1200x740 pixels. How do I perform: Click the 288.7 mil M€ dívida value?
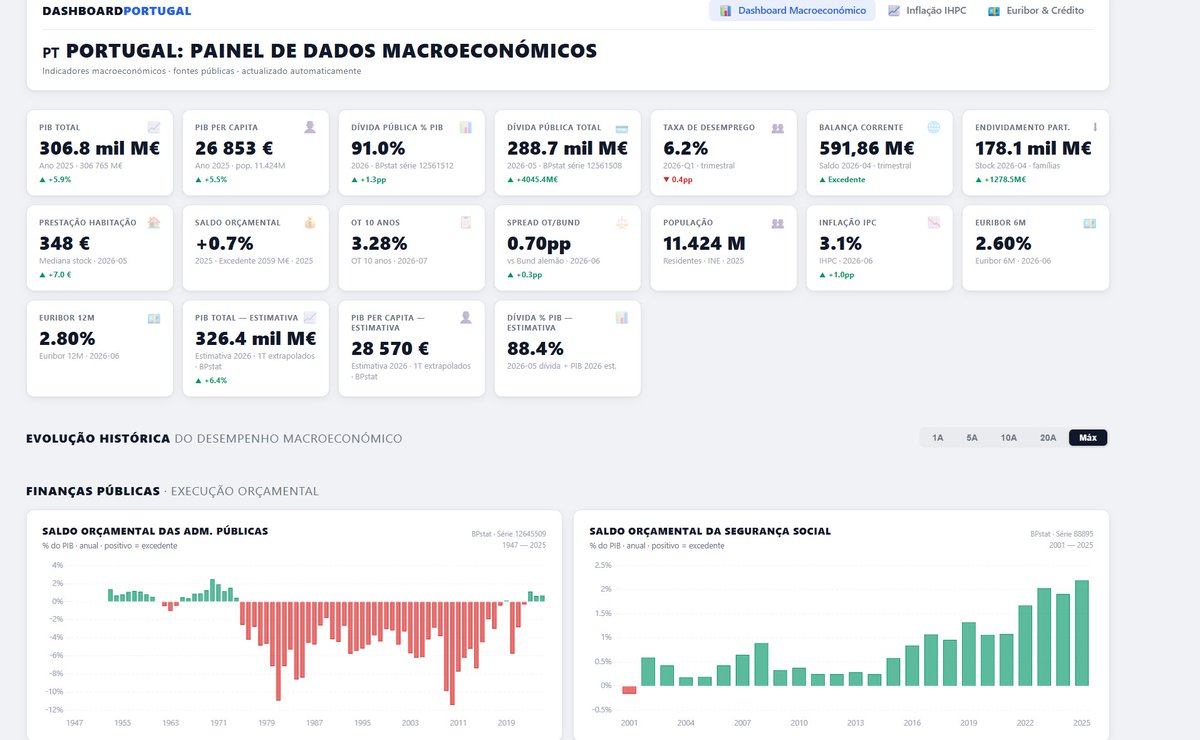click(x=567, y=148)
